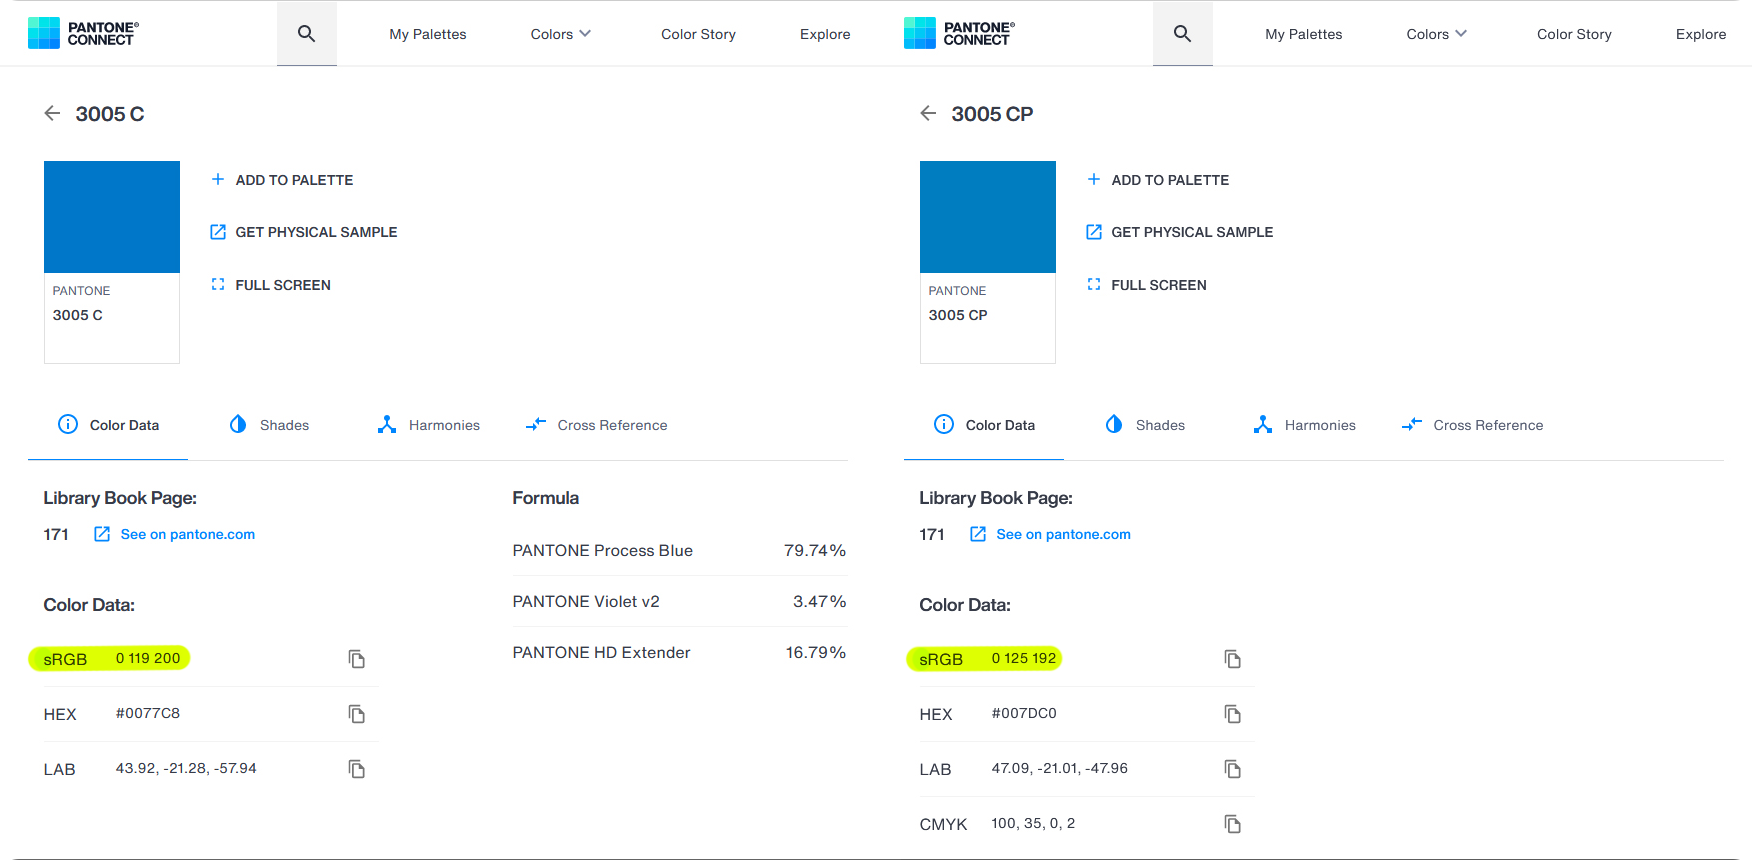Go back using arrow beside 3005 CP
Screen dimensions: 1752x860
pyautogui.click(x=928, y=114)
